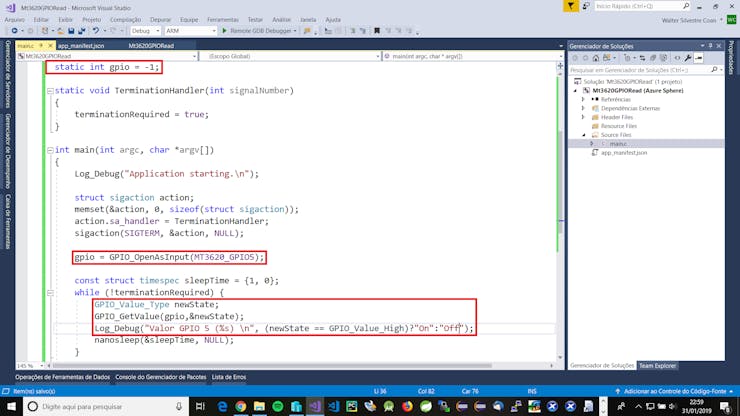Click Collapse All icon in Solution Explorer
The width and height of the screenshot is (740, 416).
(653, 58)
